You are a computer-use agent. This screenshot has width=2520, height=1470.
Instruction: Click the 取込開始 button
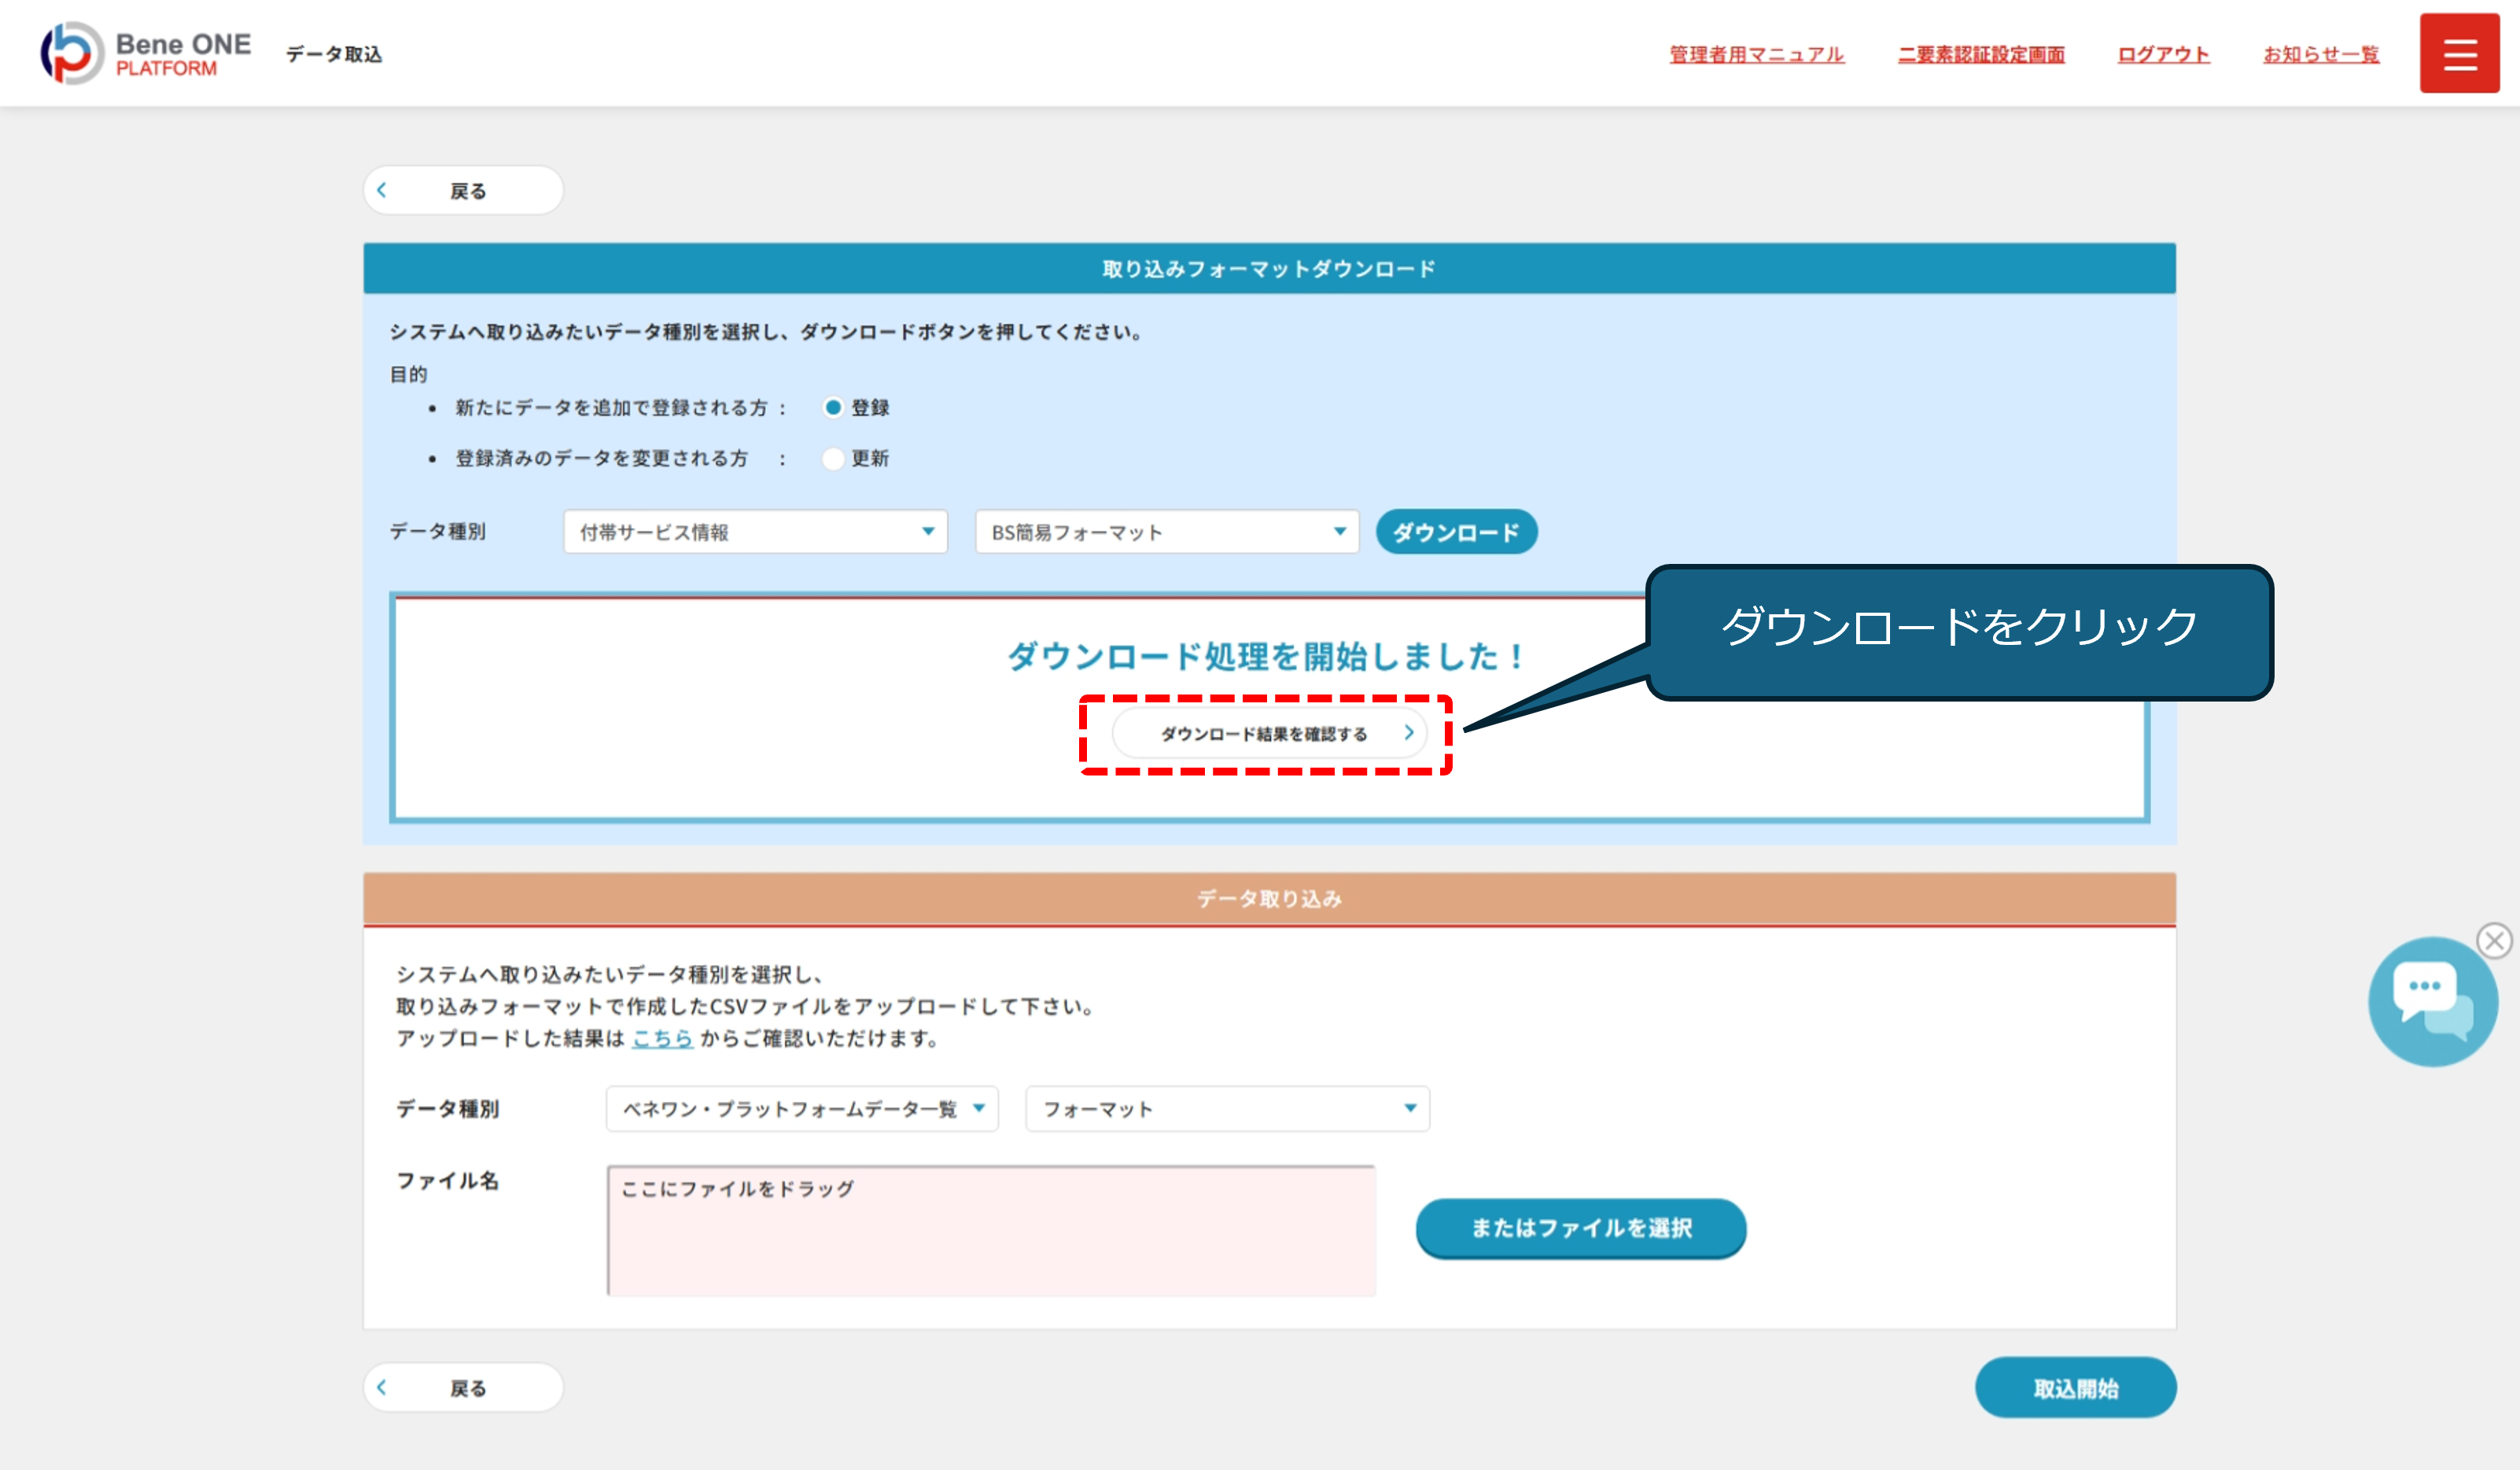(2076, 1387)
